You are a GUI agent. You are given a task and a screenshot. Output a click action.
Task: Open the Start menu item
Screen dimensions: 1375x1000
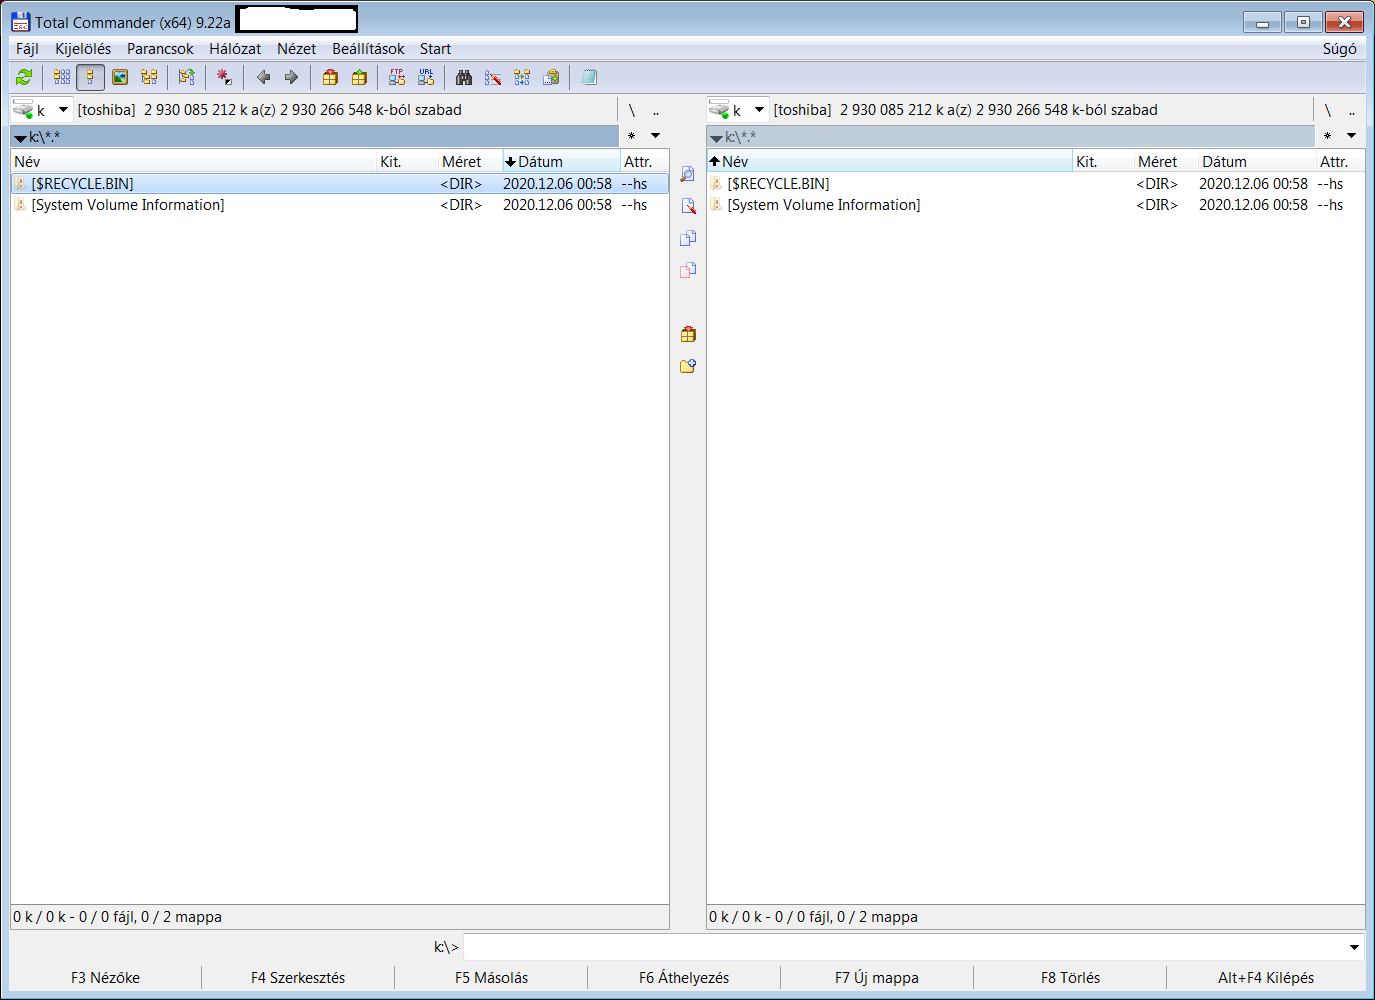(435, 49)
